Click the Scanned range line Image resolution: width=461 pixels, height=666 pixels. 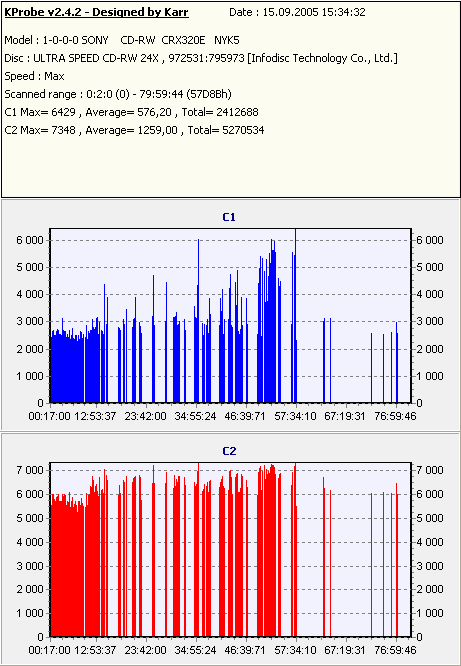pyautogui.click(x=118, y=94)
